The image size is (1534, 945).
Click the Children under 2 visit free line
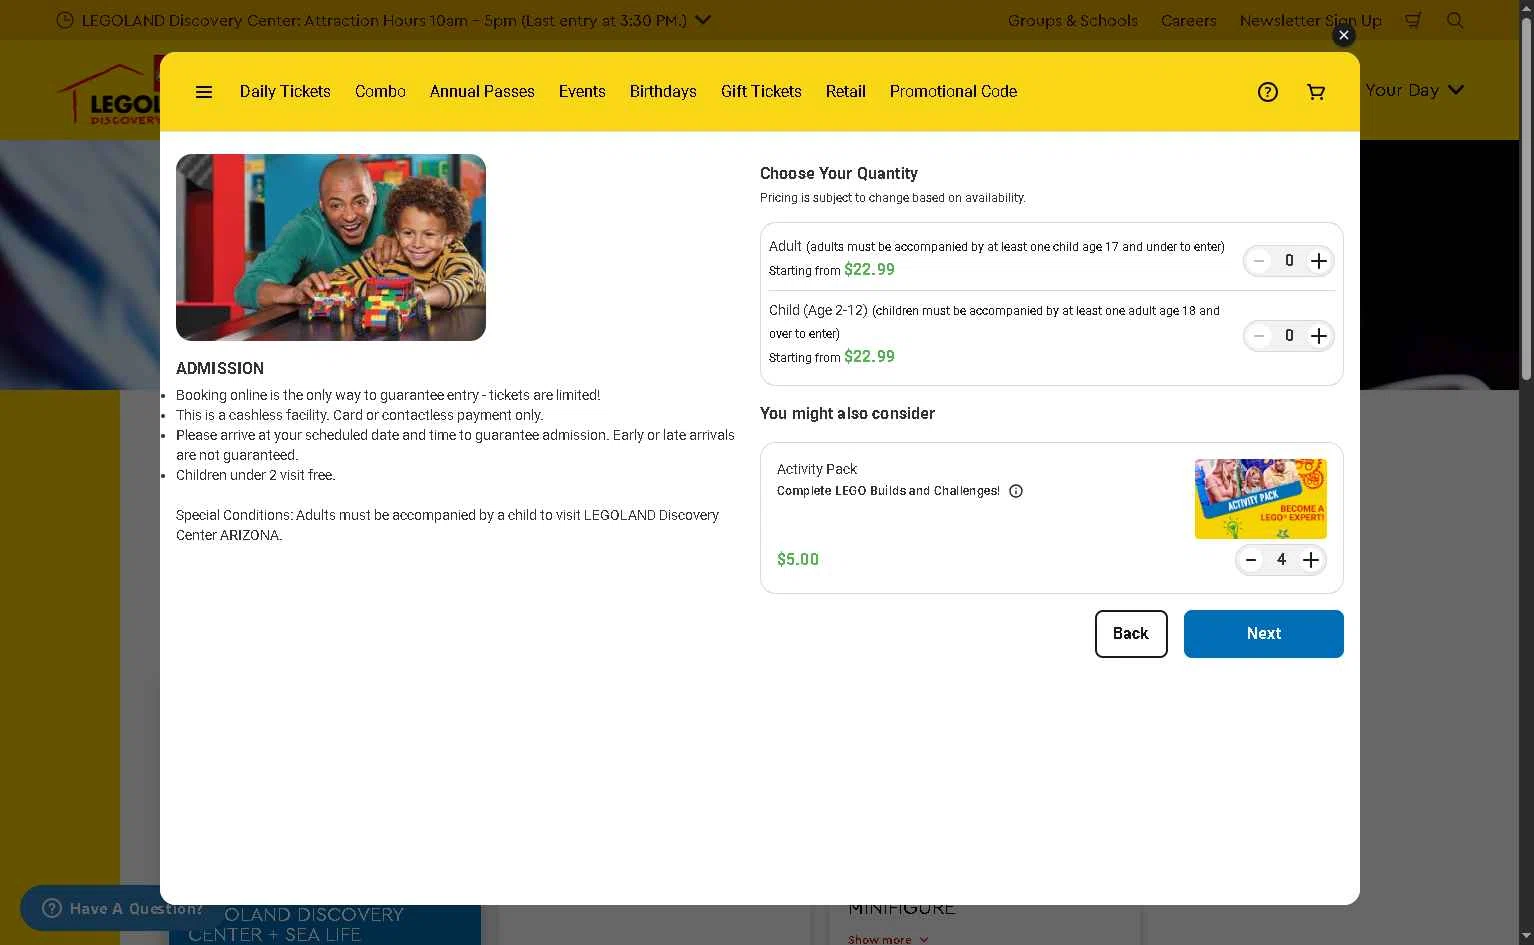(256, 475)
